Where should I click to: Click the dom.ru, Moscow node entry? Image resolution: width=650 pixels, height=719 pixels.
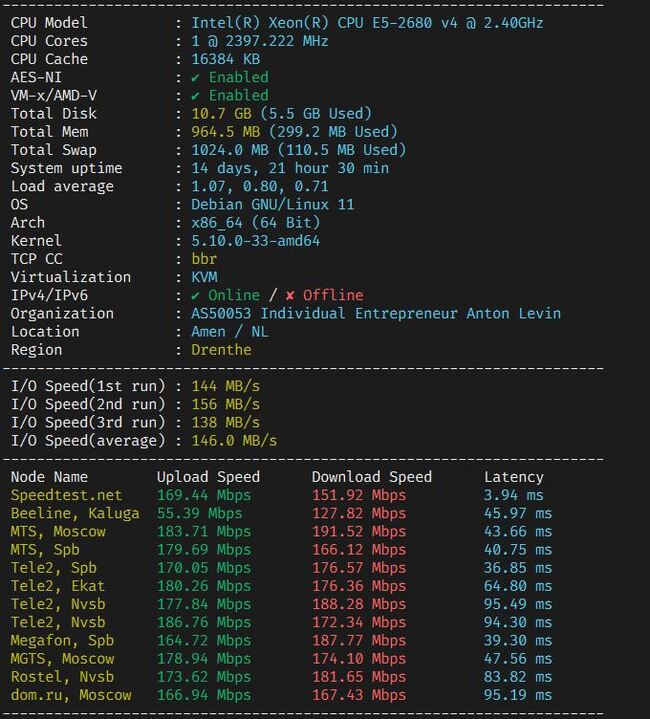[x=71, y=695]
